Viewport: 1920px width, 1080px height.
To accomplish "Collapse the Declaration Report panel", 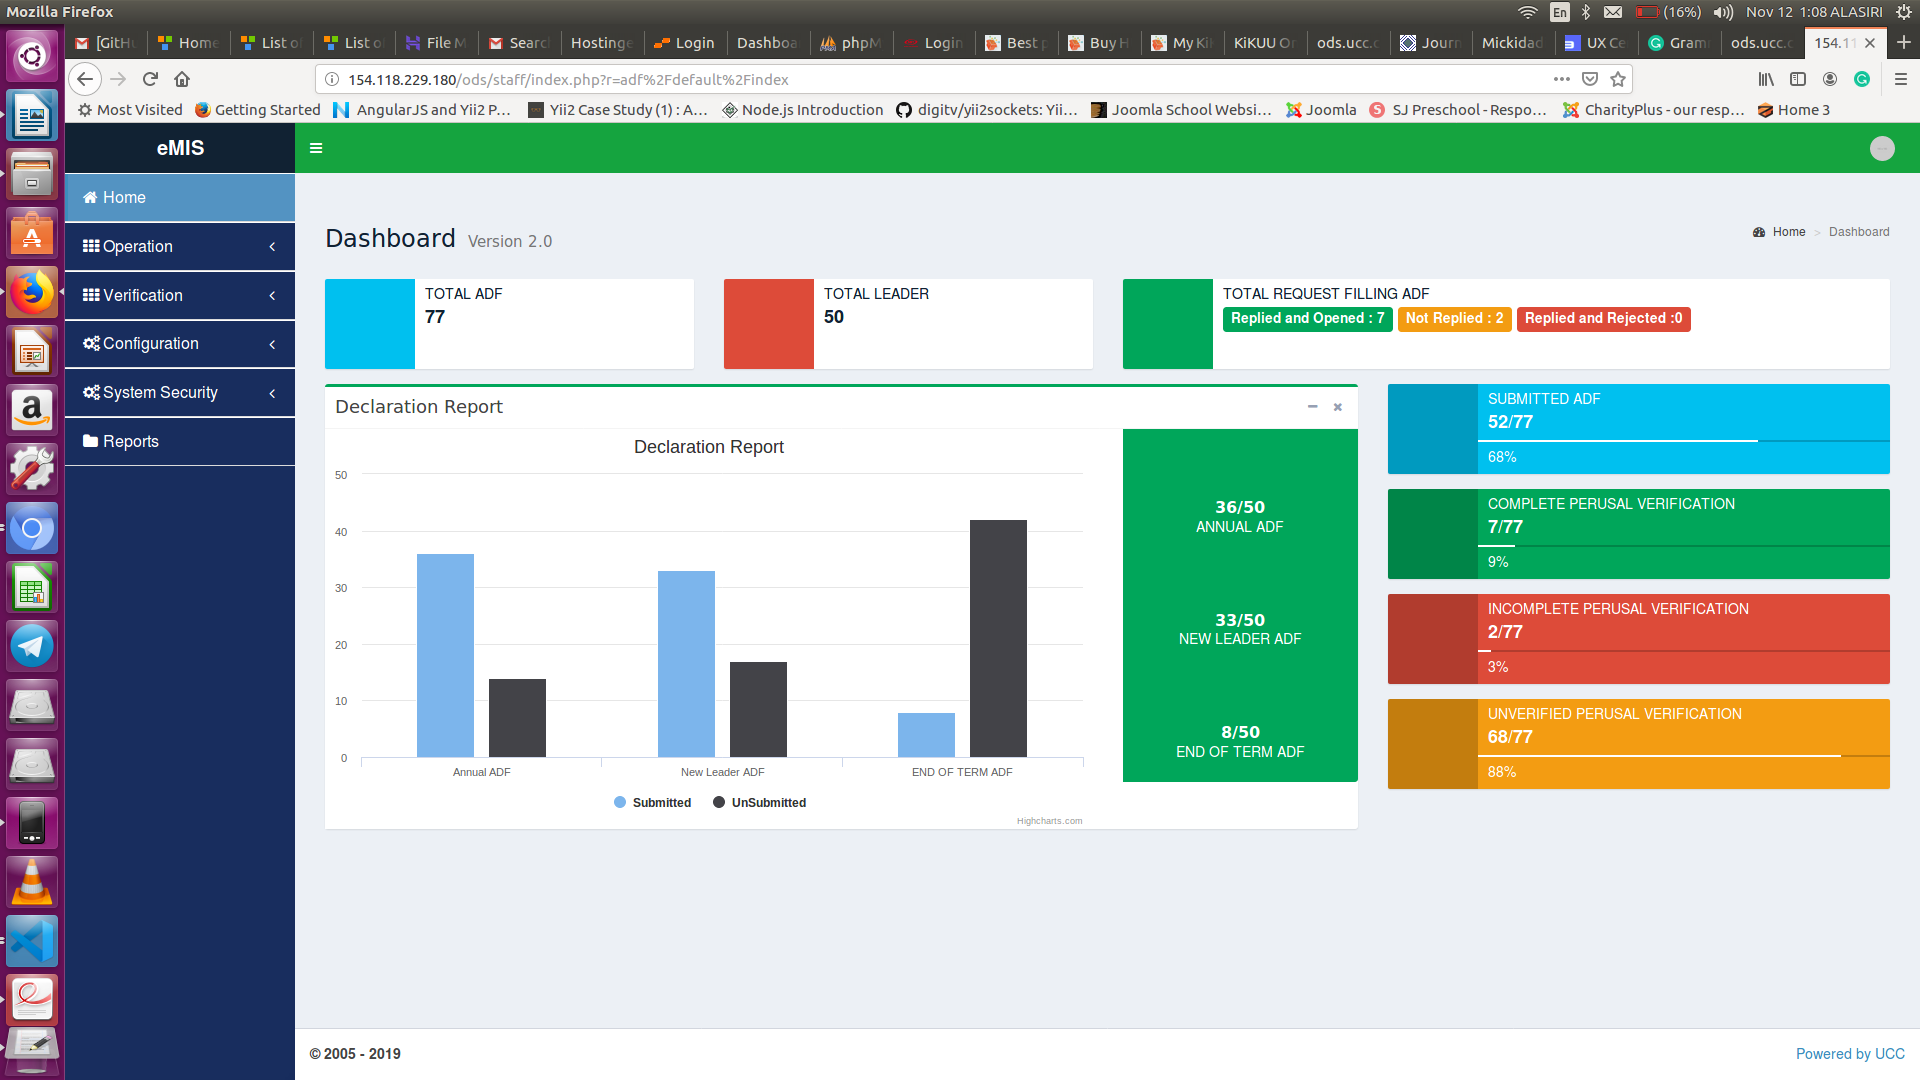I will tap(1312, 407).
